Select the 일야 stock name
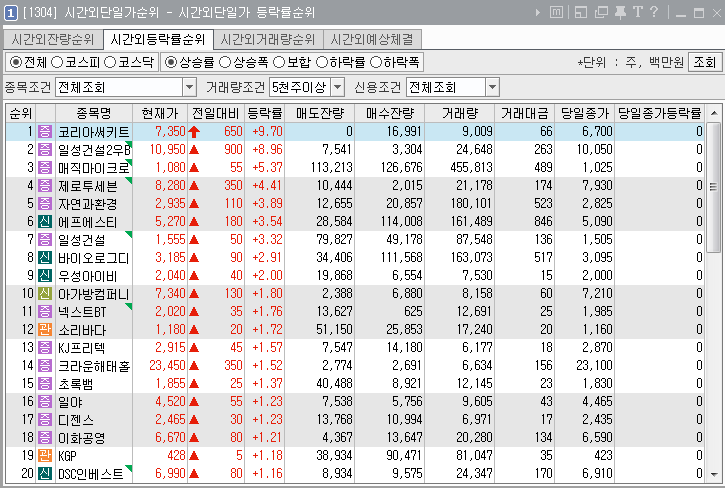 pyautogui.click(x=70, y=402)
